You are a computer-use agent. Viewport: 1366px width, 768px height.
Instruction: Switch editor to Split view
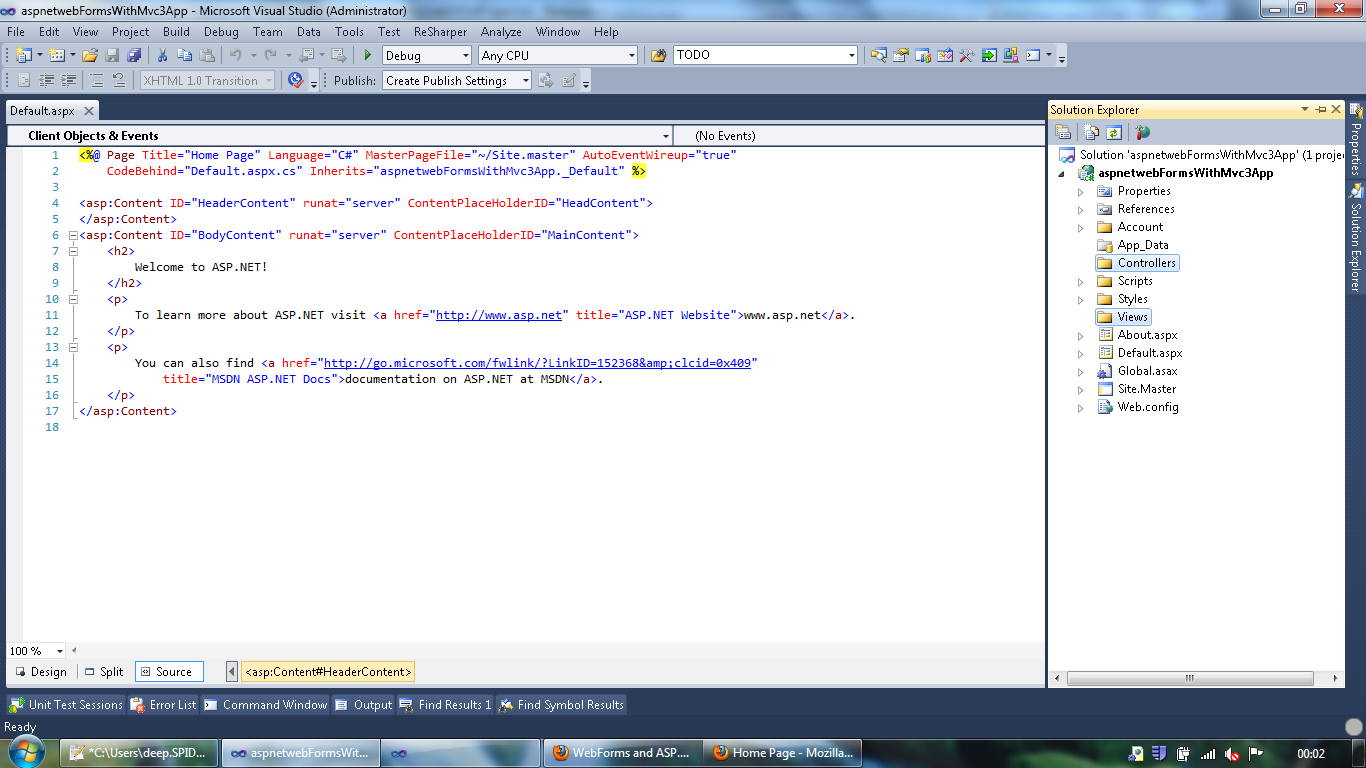click(x=103, y=671)
